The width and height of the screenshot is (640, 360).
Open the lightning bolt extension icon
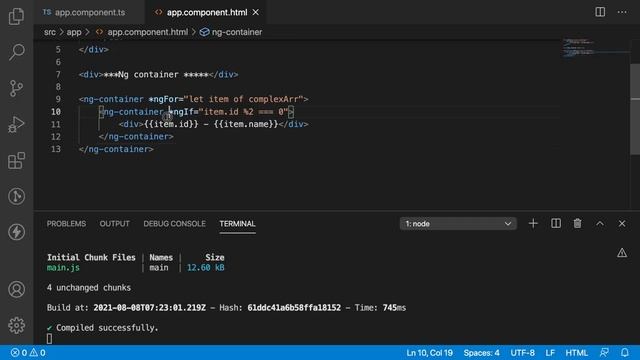(x=16, y=232)
